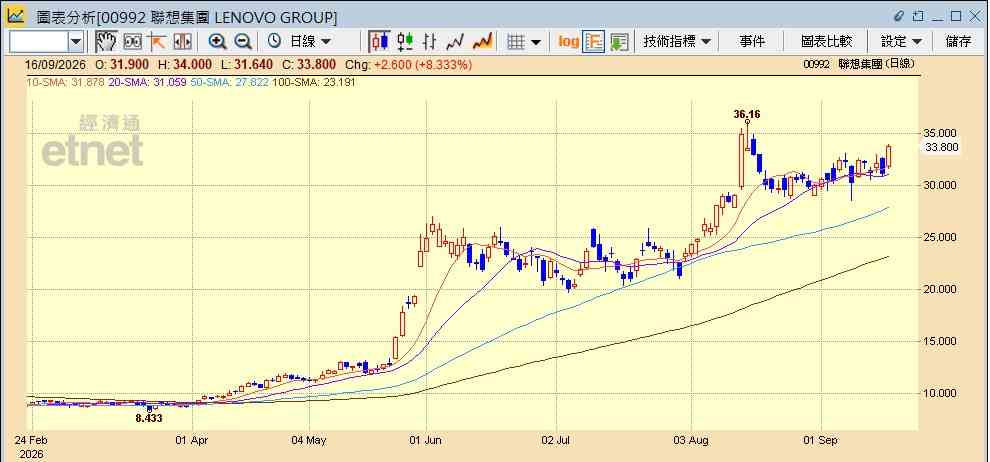This screenshot has width=990, height=462.
Task: Click the binoculars view icon
Action: pyautogui.click(x=133, y=42)
